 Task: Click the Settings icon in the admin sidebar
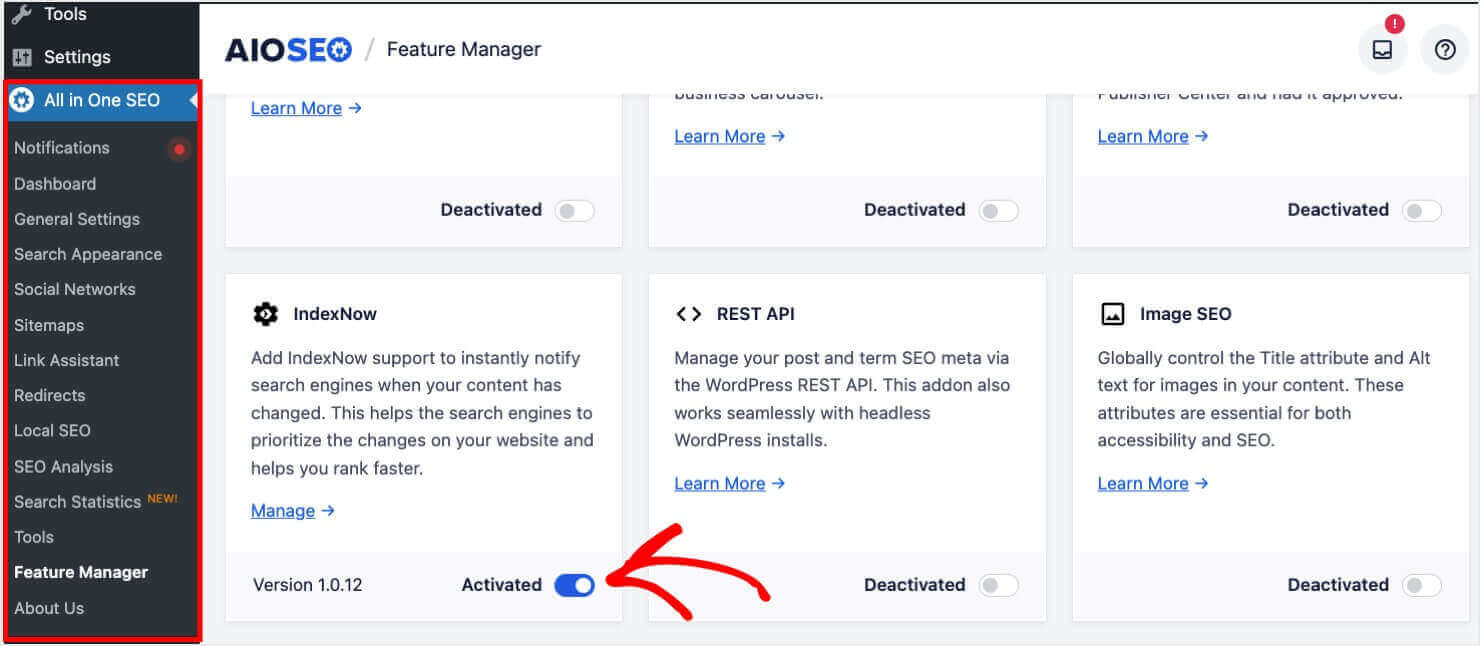coord(22,57)
